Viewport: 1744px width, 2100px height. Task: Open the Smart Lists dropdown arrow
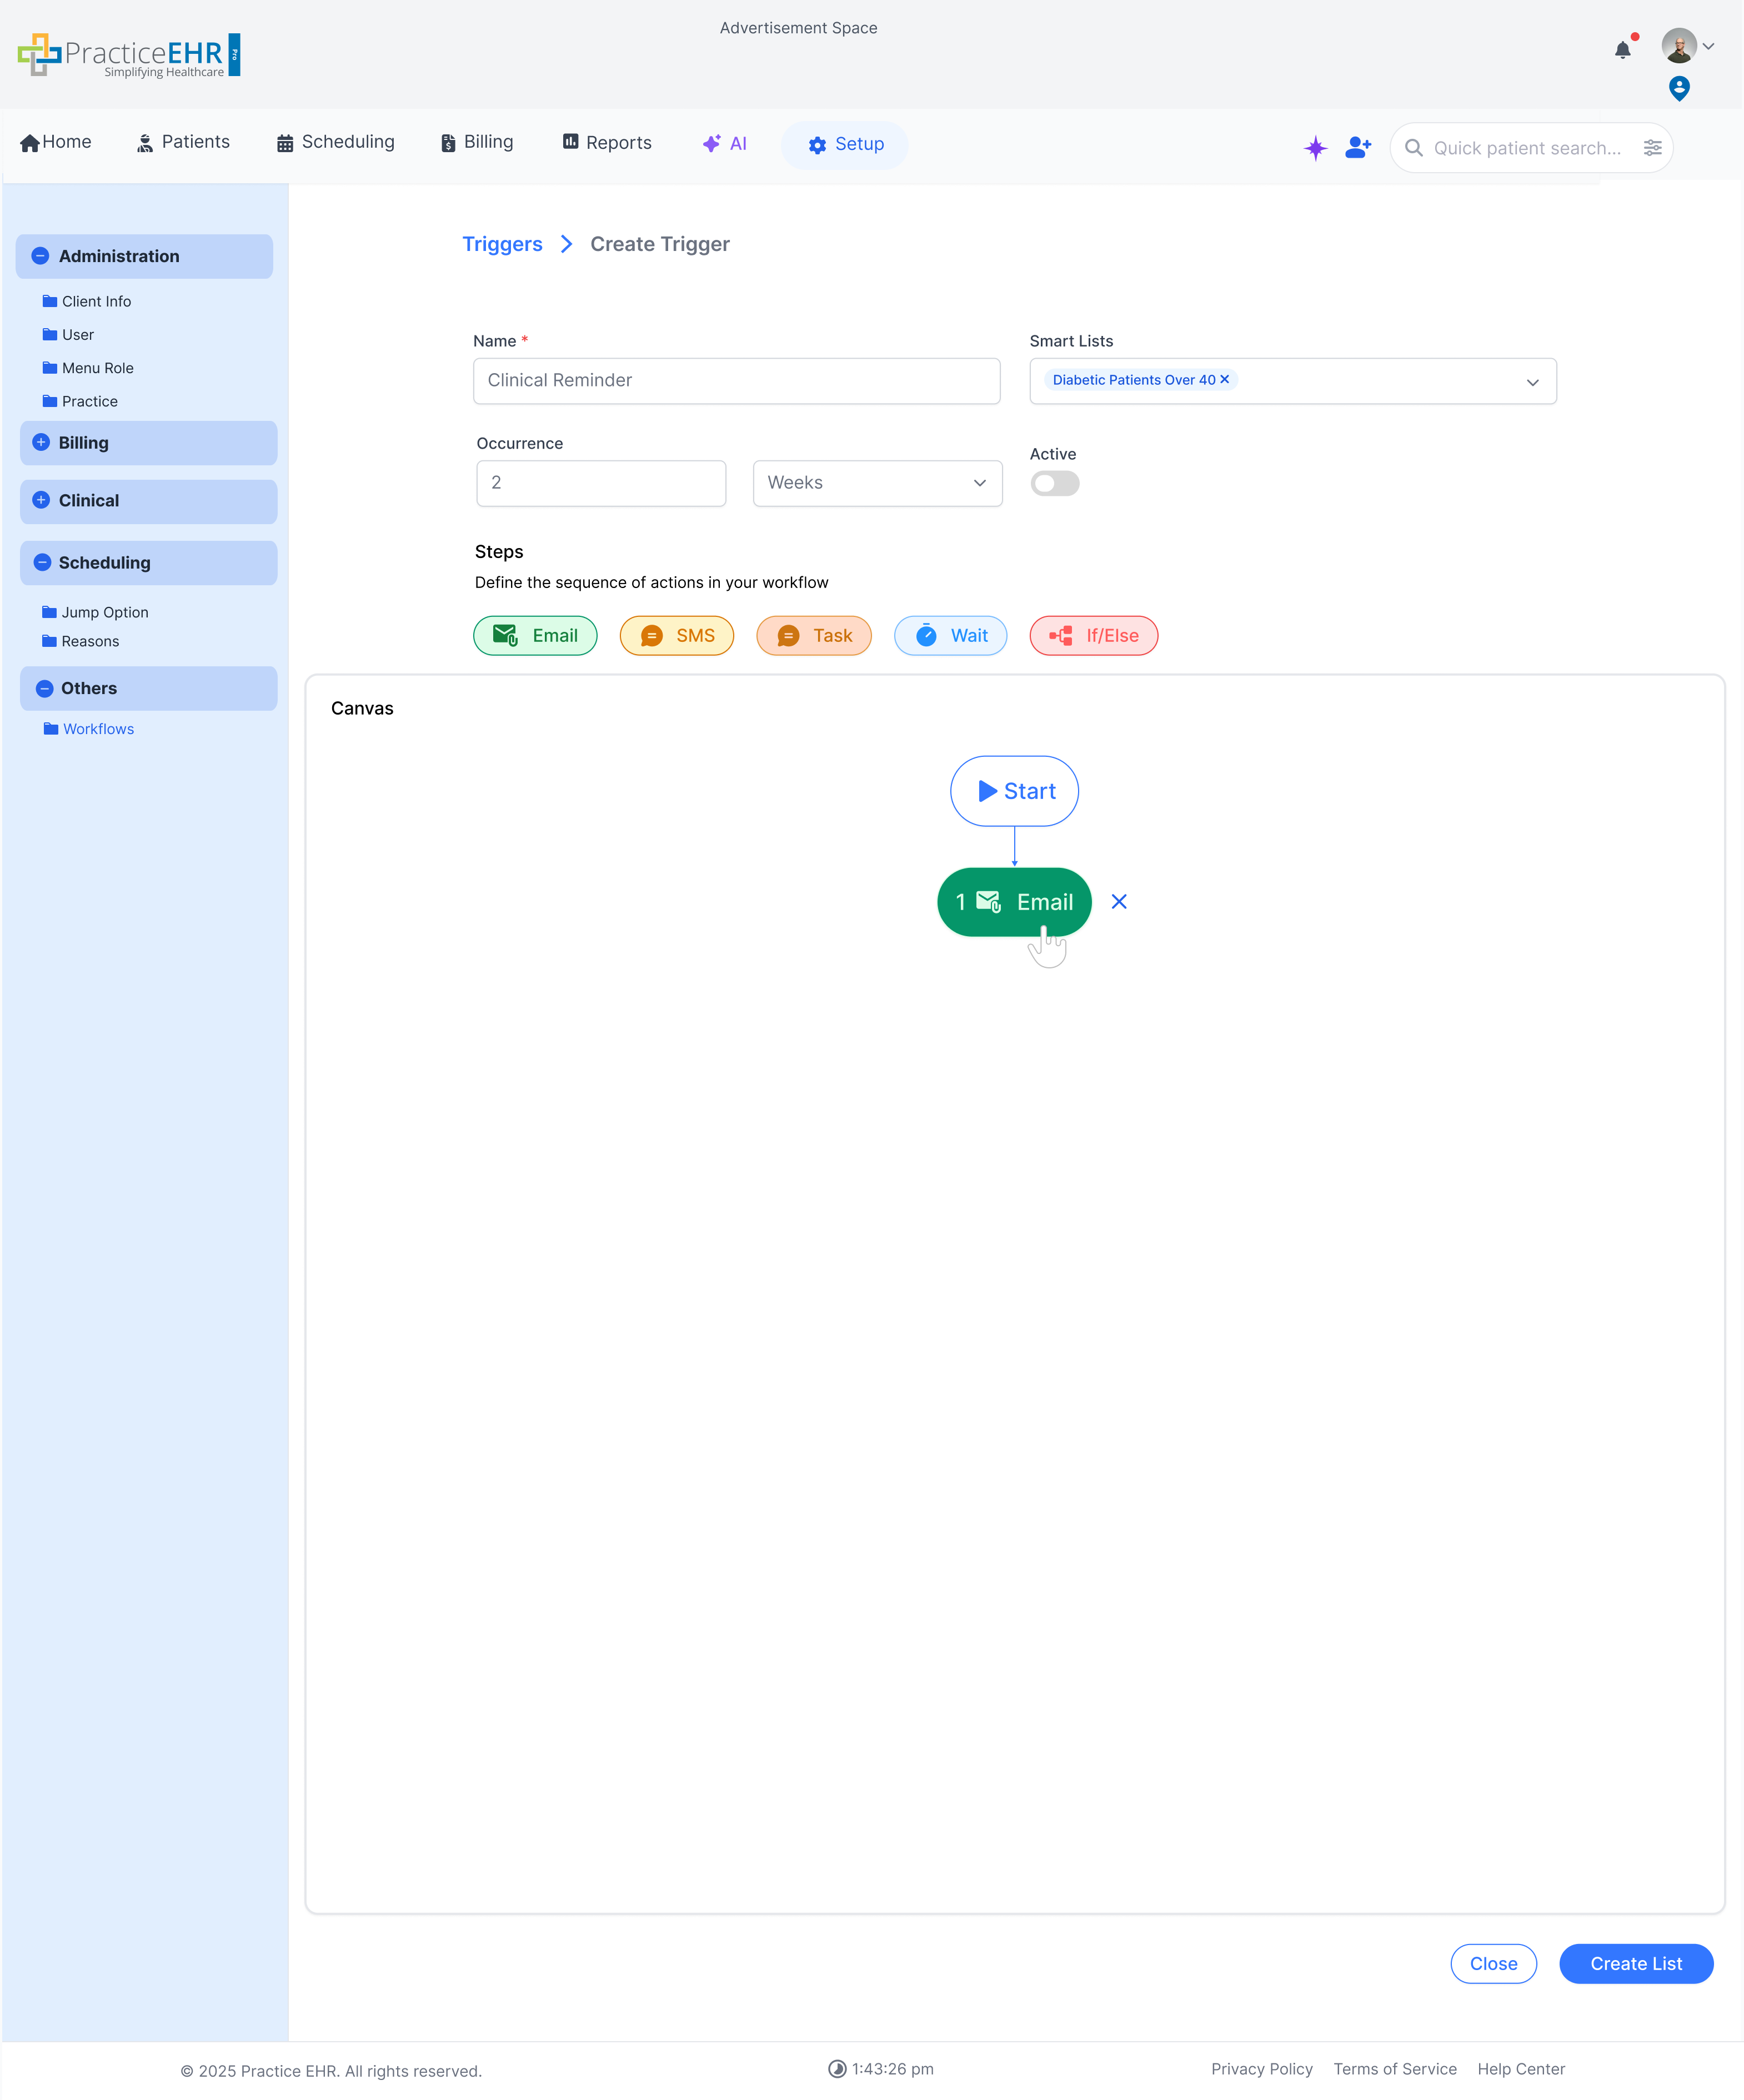[1532, 382]
